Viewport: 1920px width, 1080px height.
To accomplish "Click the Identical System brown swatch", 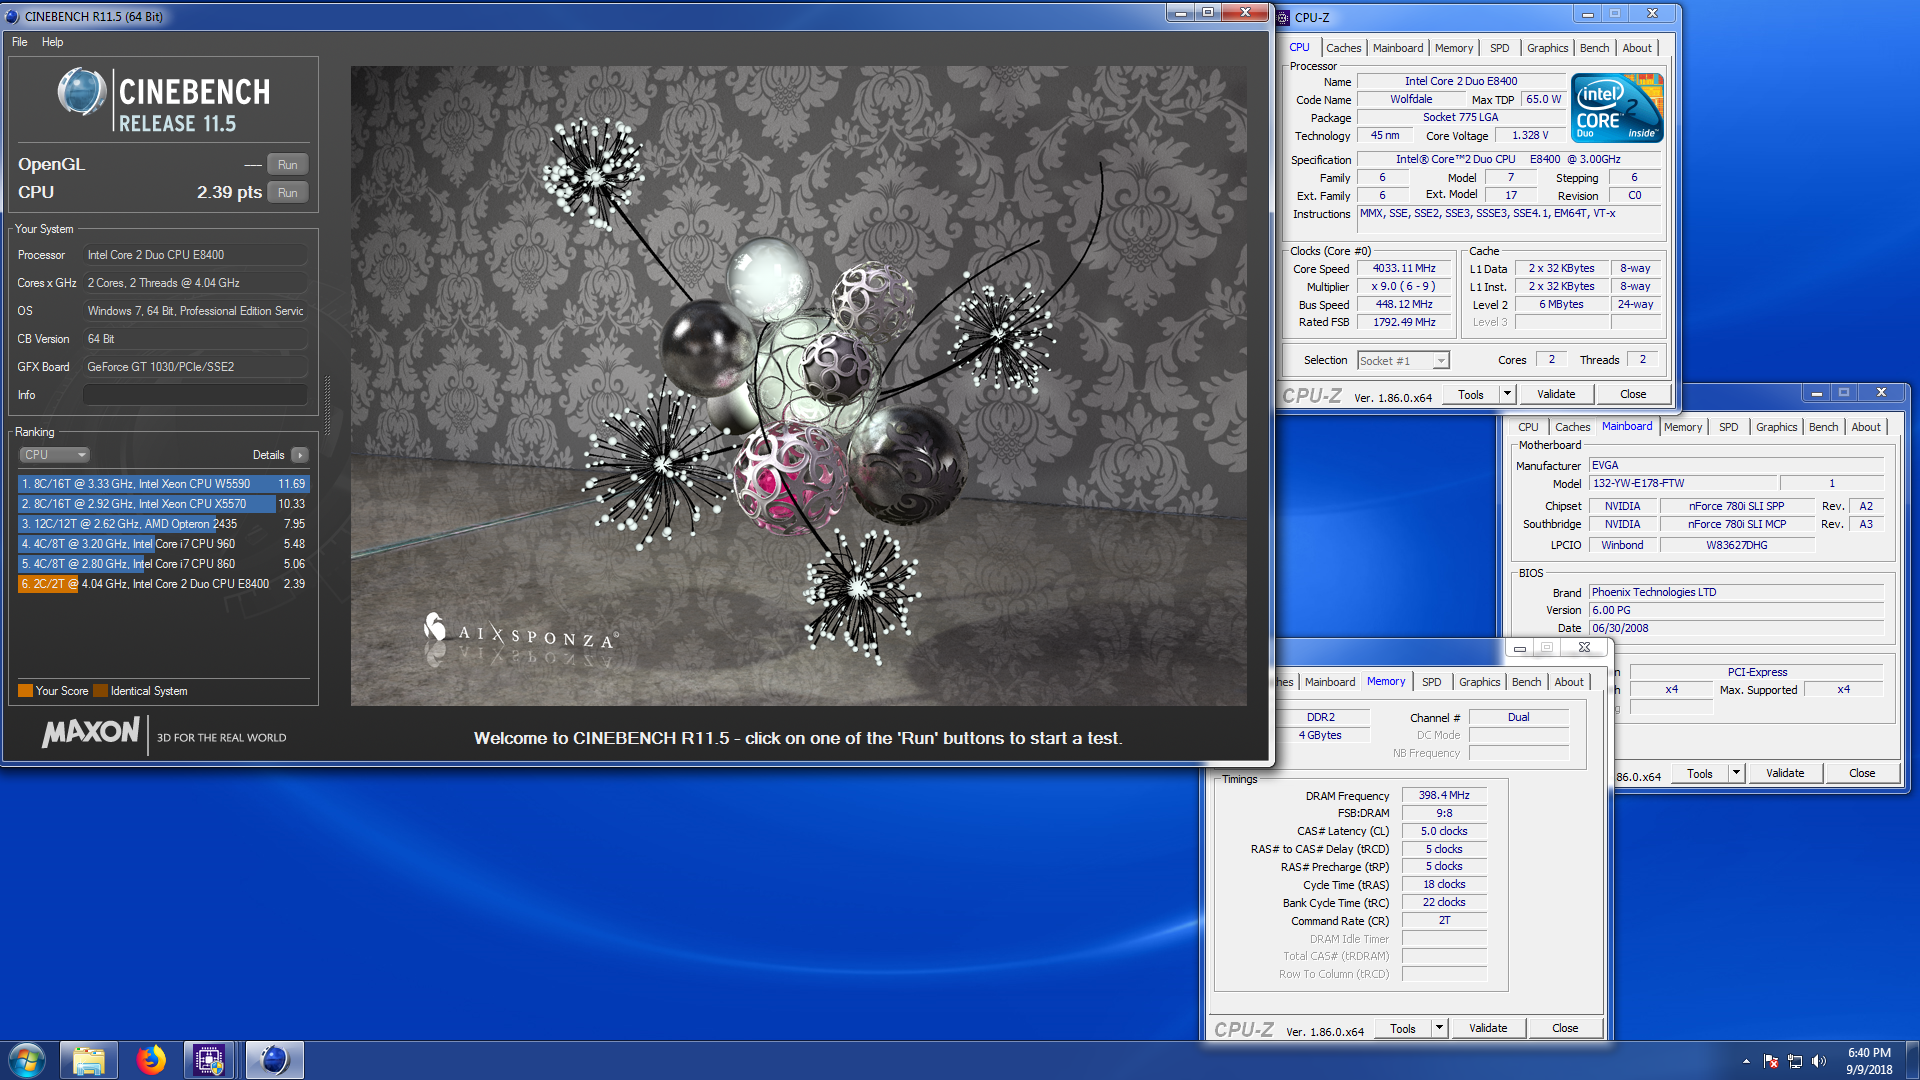I will point(100,691).
